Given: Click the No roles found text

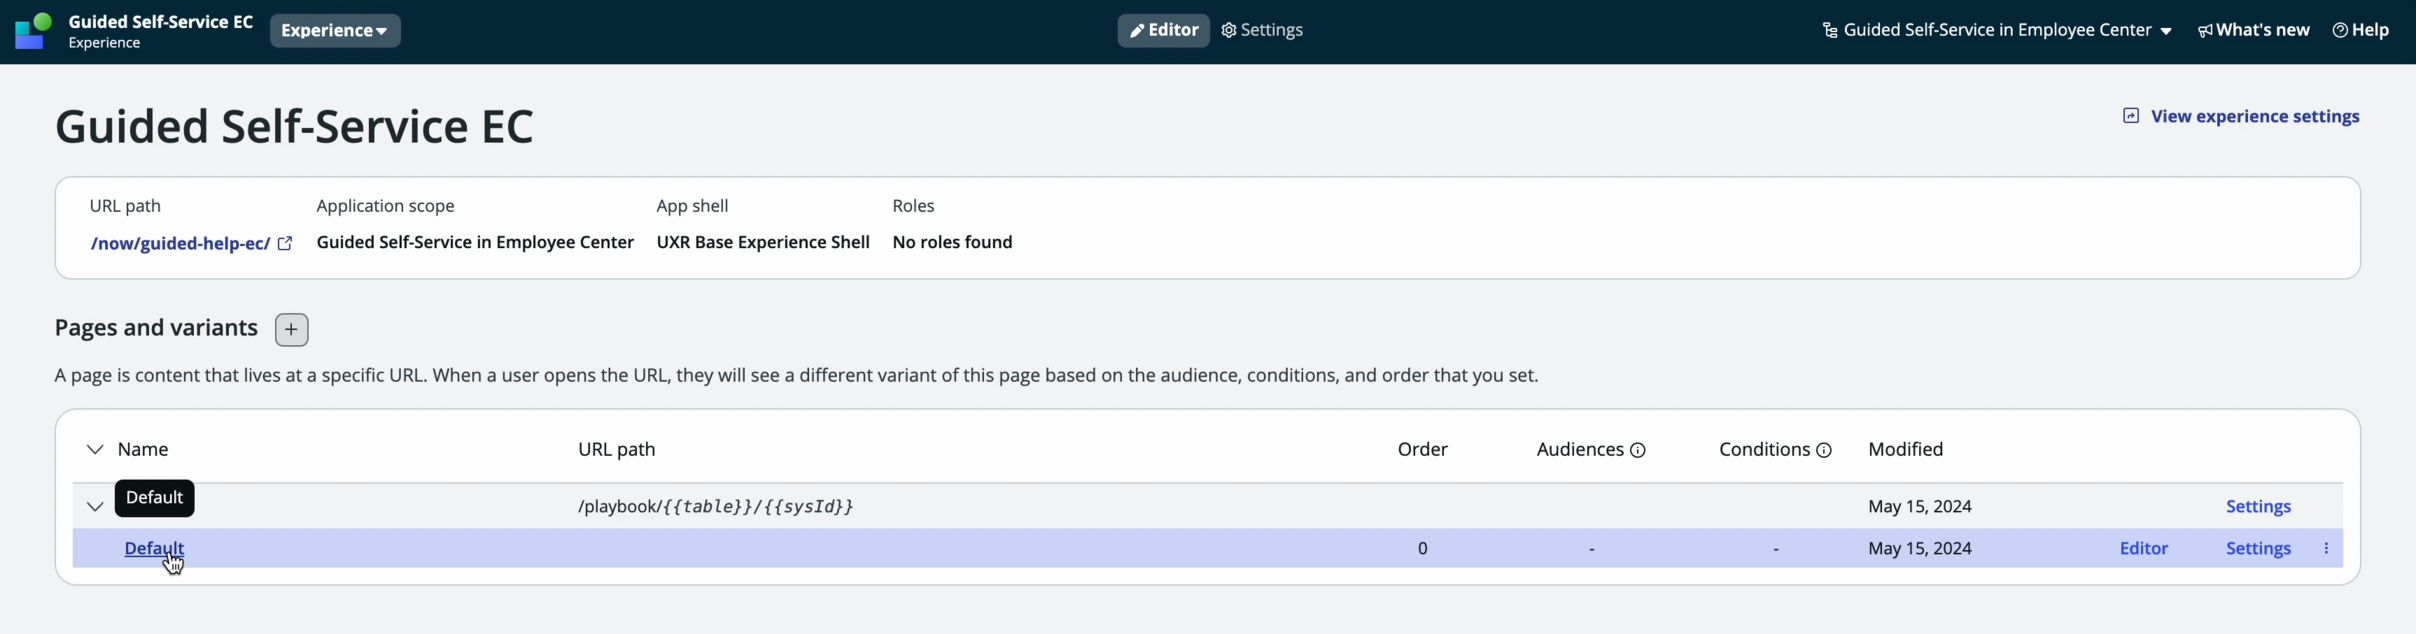Looking at the screenshot, I should coord(952,242).
